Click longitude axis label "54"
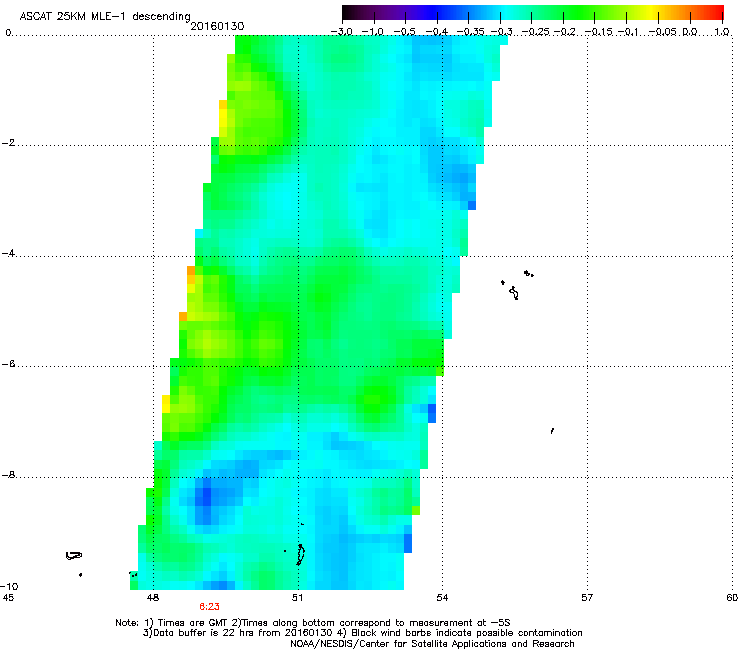Screen dimensions: 740x650 tap(442, 598)
